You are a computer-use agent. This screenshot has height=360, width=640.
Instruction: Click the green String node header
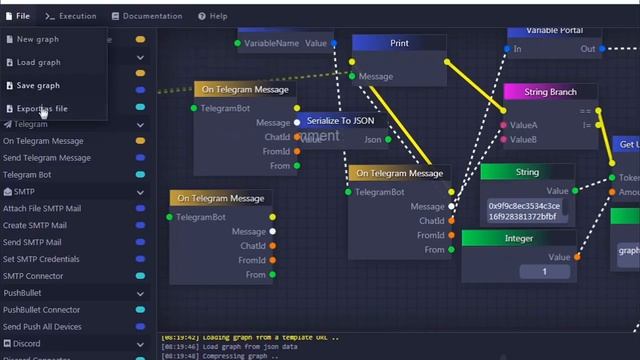click(x=527, y=172)
